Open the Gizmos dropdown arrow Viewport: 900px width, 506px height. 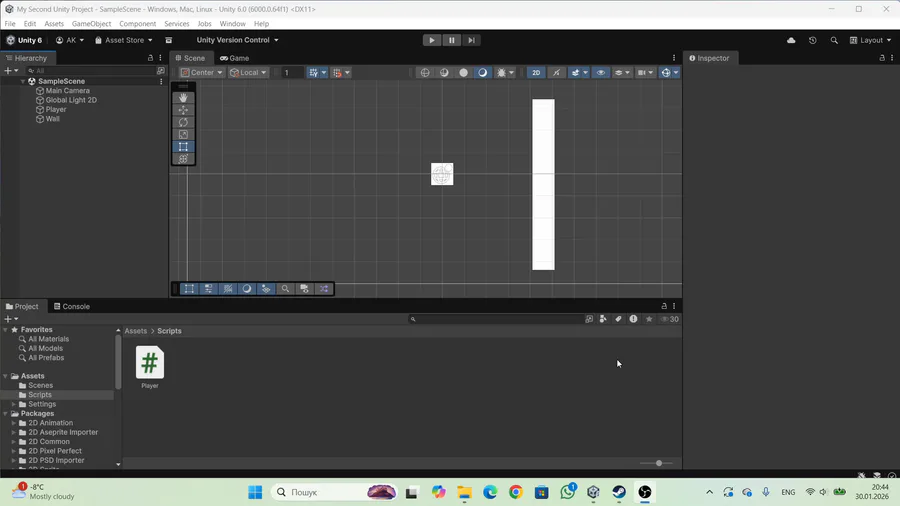click(x=676, y=73)
